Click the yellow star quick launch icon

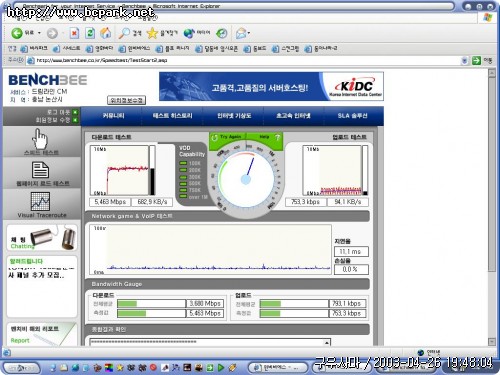pyautogui.click(x=120, y=368)
